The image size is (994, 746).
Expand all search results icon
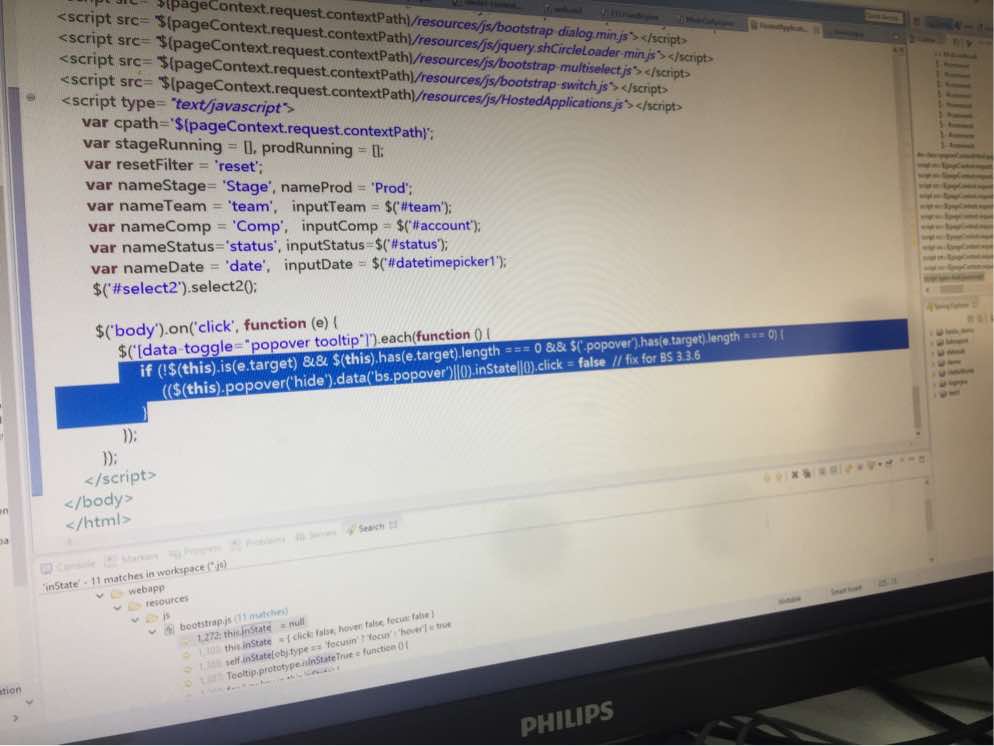point(822,470)
